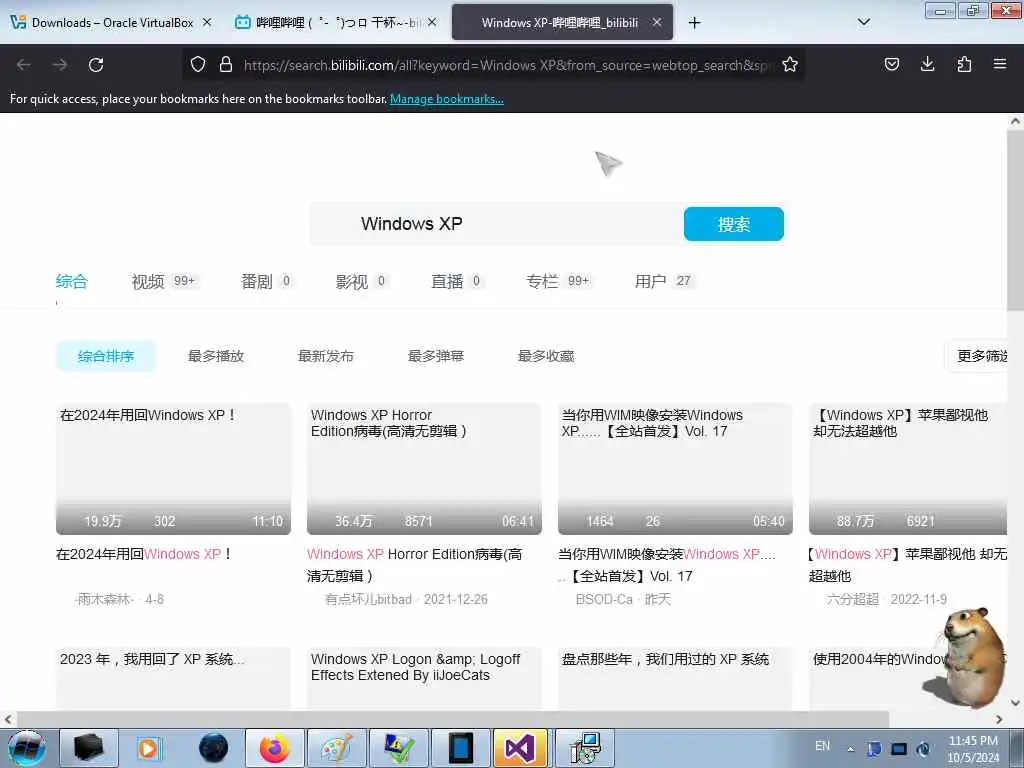Screen dimensions: 1024x768
Task: Open a new browser tab
Action: click(694, 23)
